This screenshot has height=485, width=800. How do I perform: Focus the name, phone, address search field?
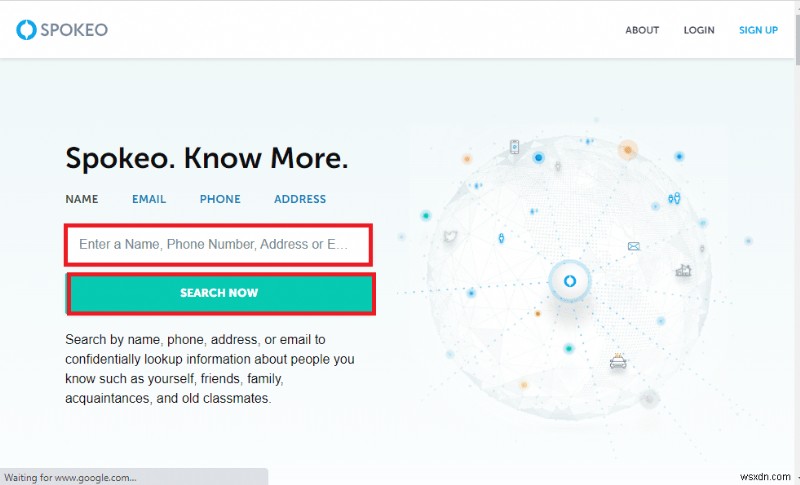pos(218,244)
